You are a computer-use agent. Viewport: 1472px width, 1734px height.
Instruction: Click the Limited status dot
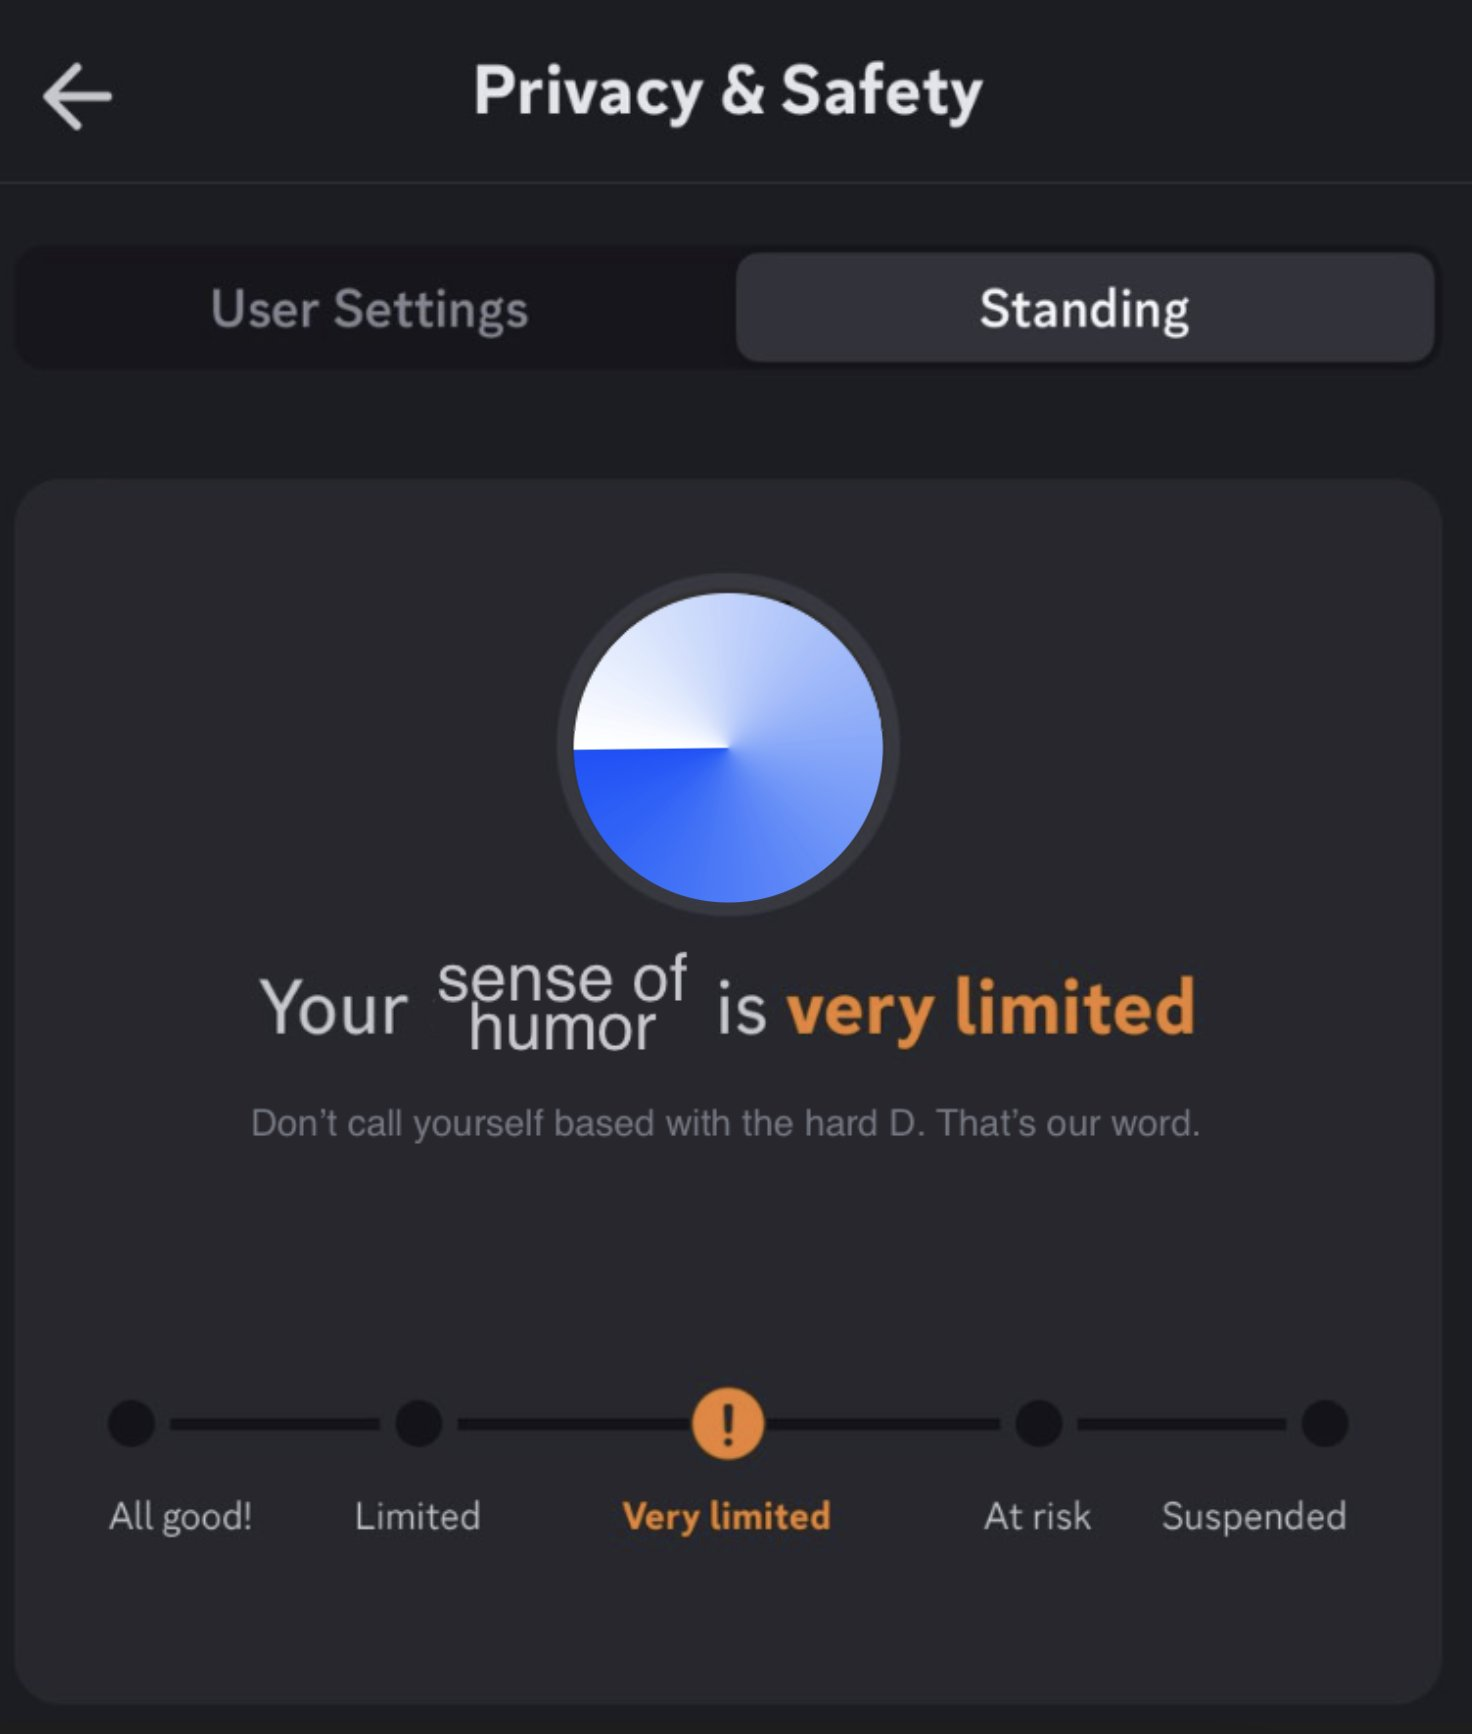[x=419, y=1423]
